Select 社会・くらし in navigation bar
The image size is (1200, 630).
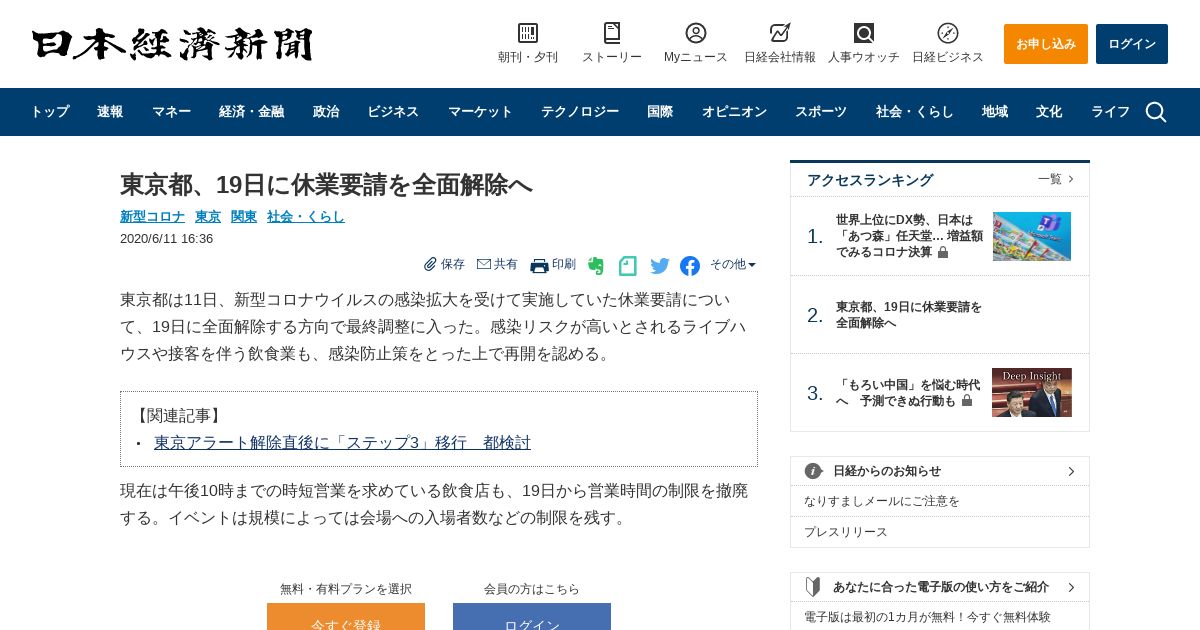pos(914,112)
